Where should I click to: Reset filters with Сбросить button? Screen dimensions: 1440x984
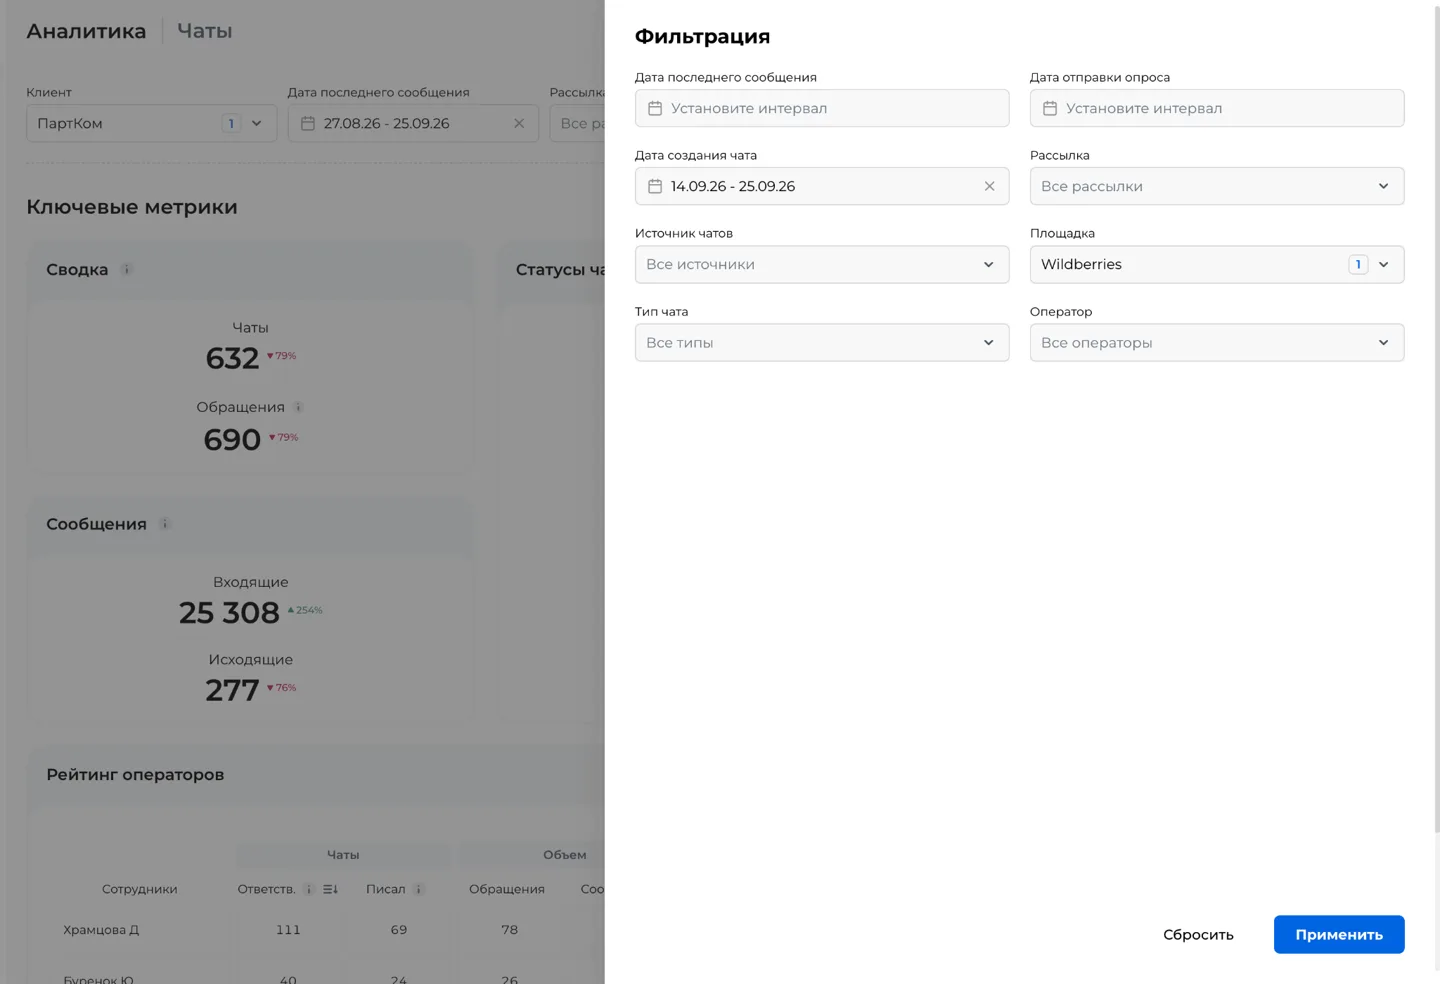coord(1198,934)
